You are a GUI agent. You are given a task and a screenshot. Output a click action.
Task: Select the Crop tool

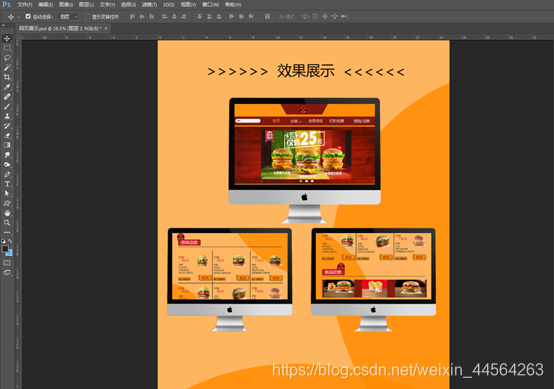coord(7,77)
